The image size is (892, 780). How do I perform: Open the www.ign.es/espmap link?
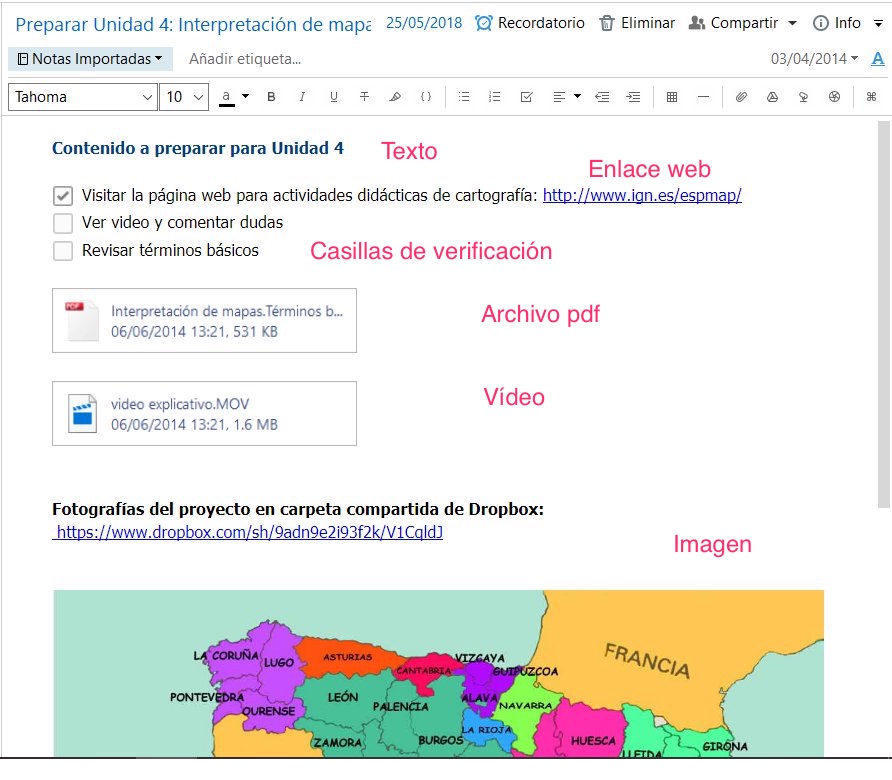(x=642, y=196)
